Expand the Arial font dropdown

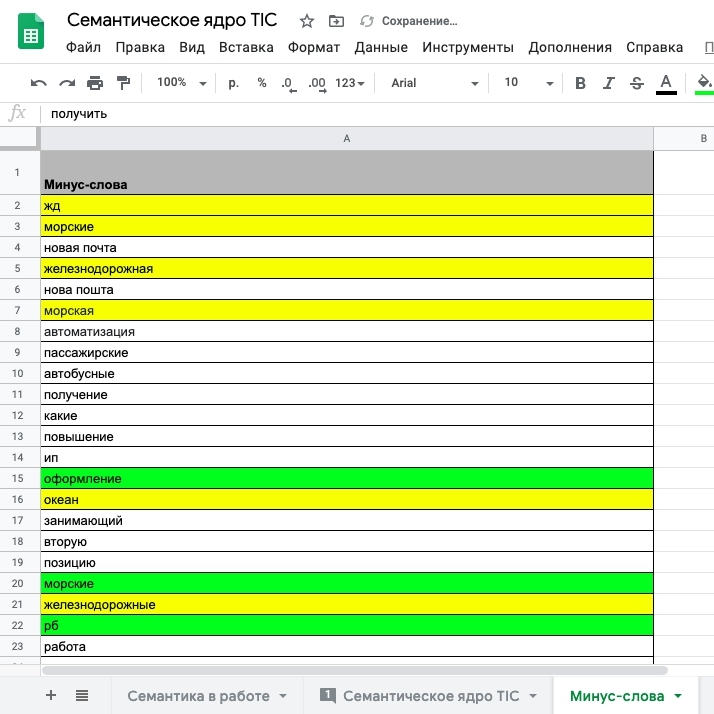point(431,83)
